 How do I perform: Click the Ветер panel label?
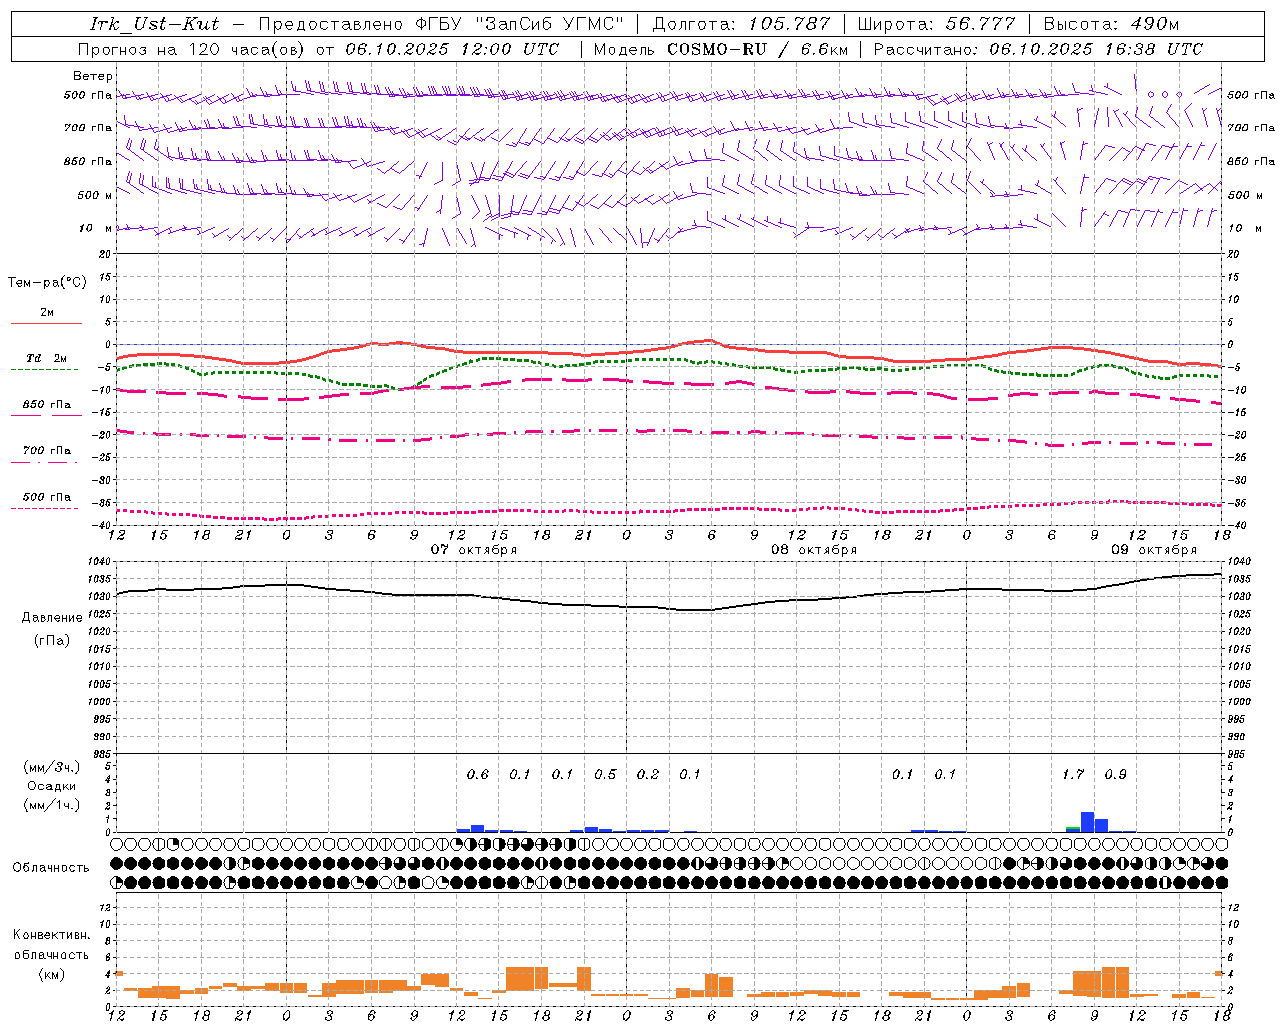tap(93, 76)
